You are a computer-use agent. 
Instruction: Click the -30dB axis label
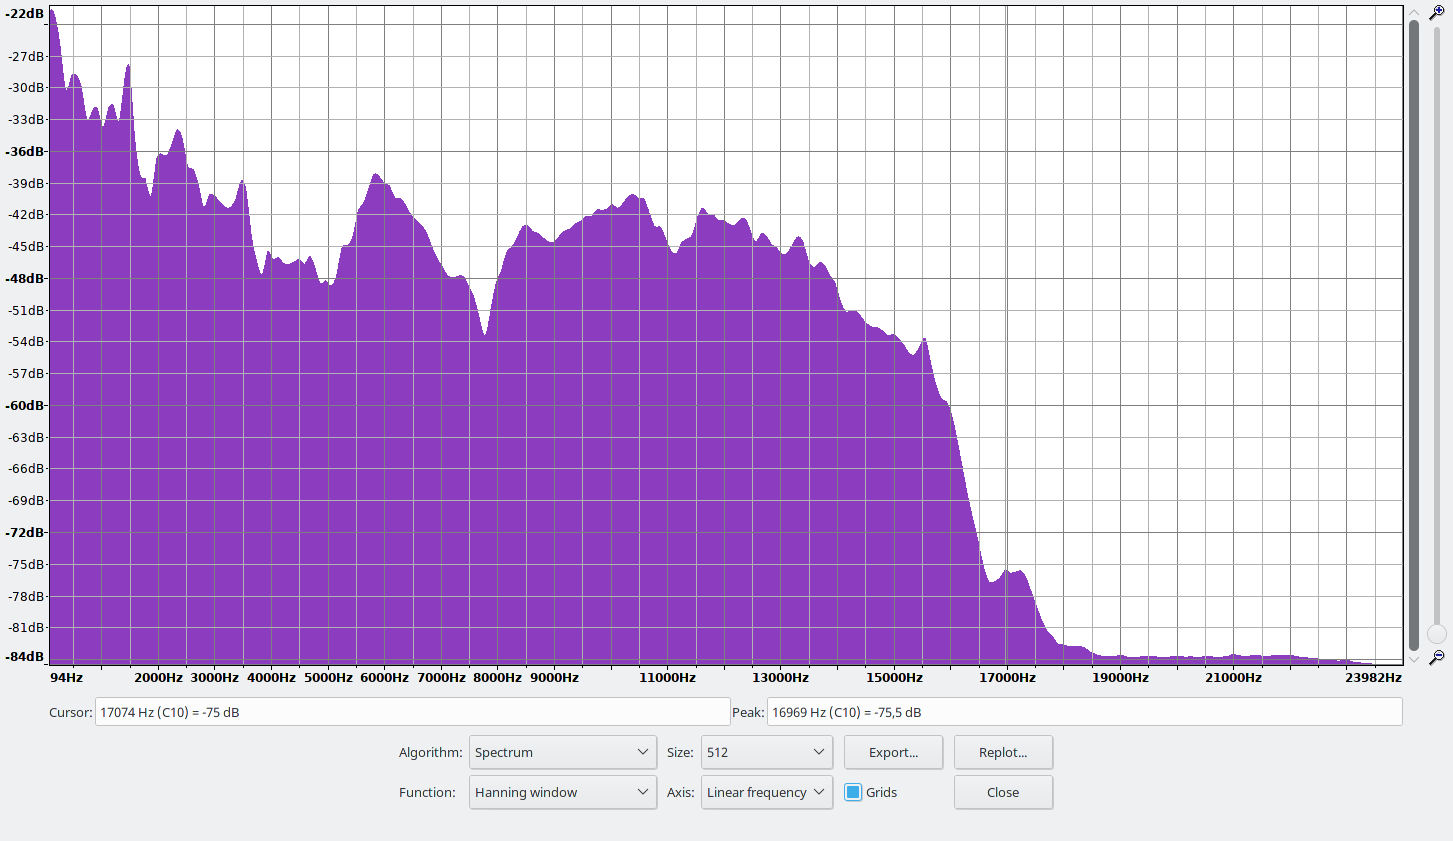[x=26, y=87]
